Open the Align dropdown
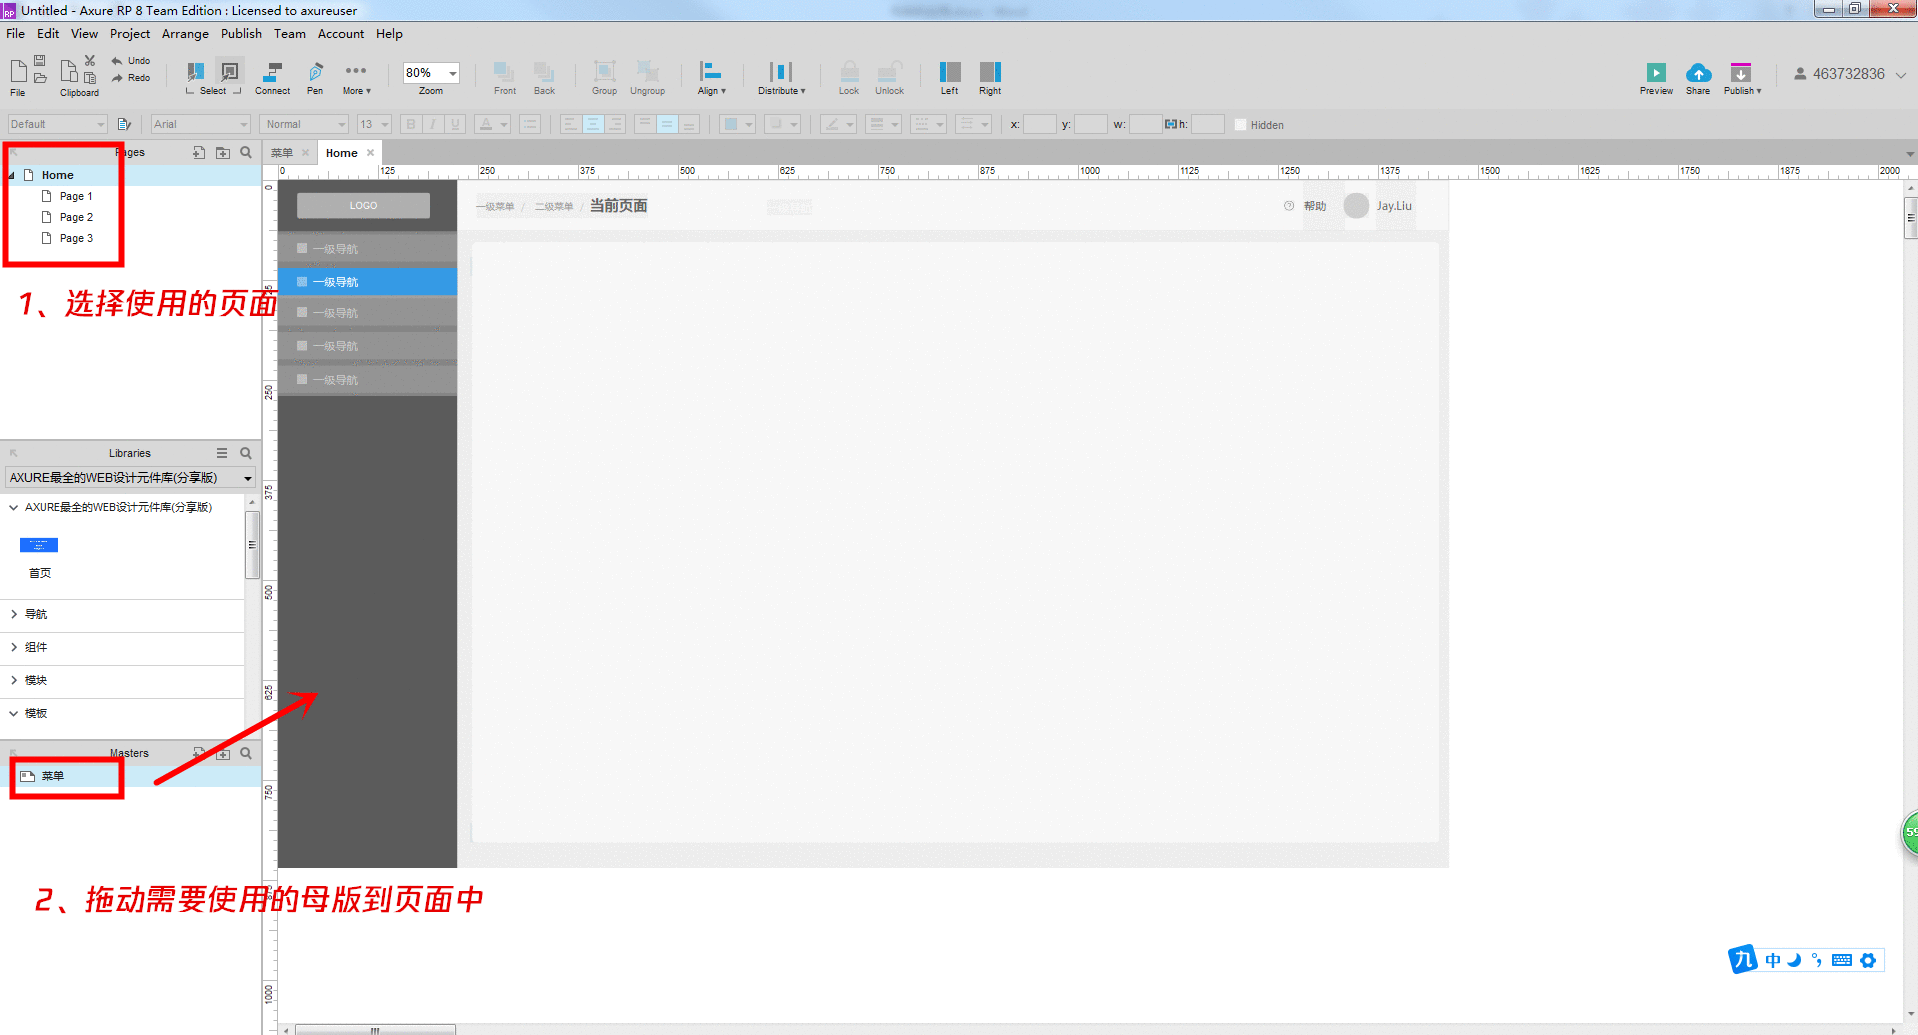This screenshot has height=1035, width=1918. click(x=711, y=77)
